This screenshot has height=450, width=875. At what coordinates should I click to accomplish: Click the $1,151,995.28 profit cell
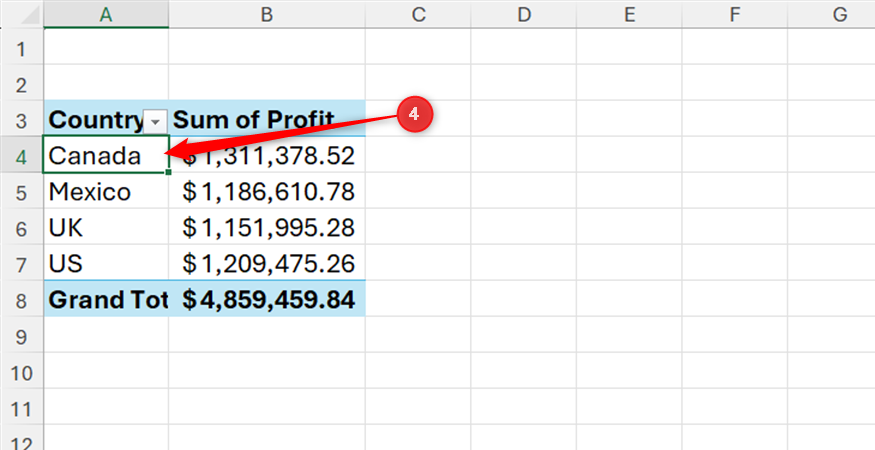(267, 227)
